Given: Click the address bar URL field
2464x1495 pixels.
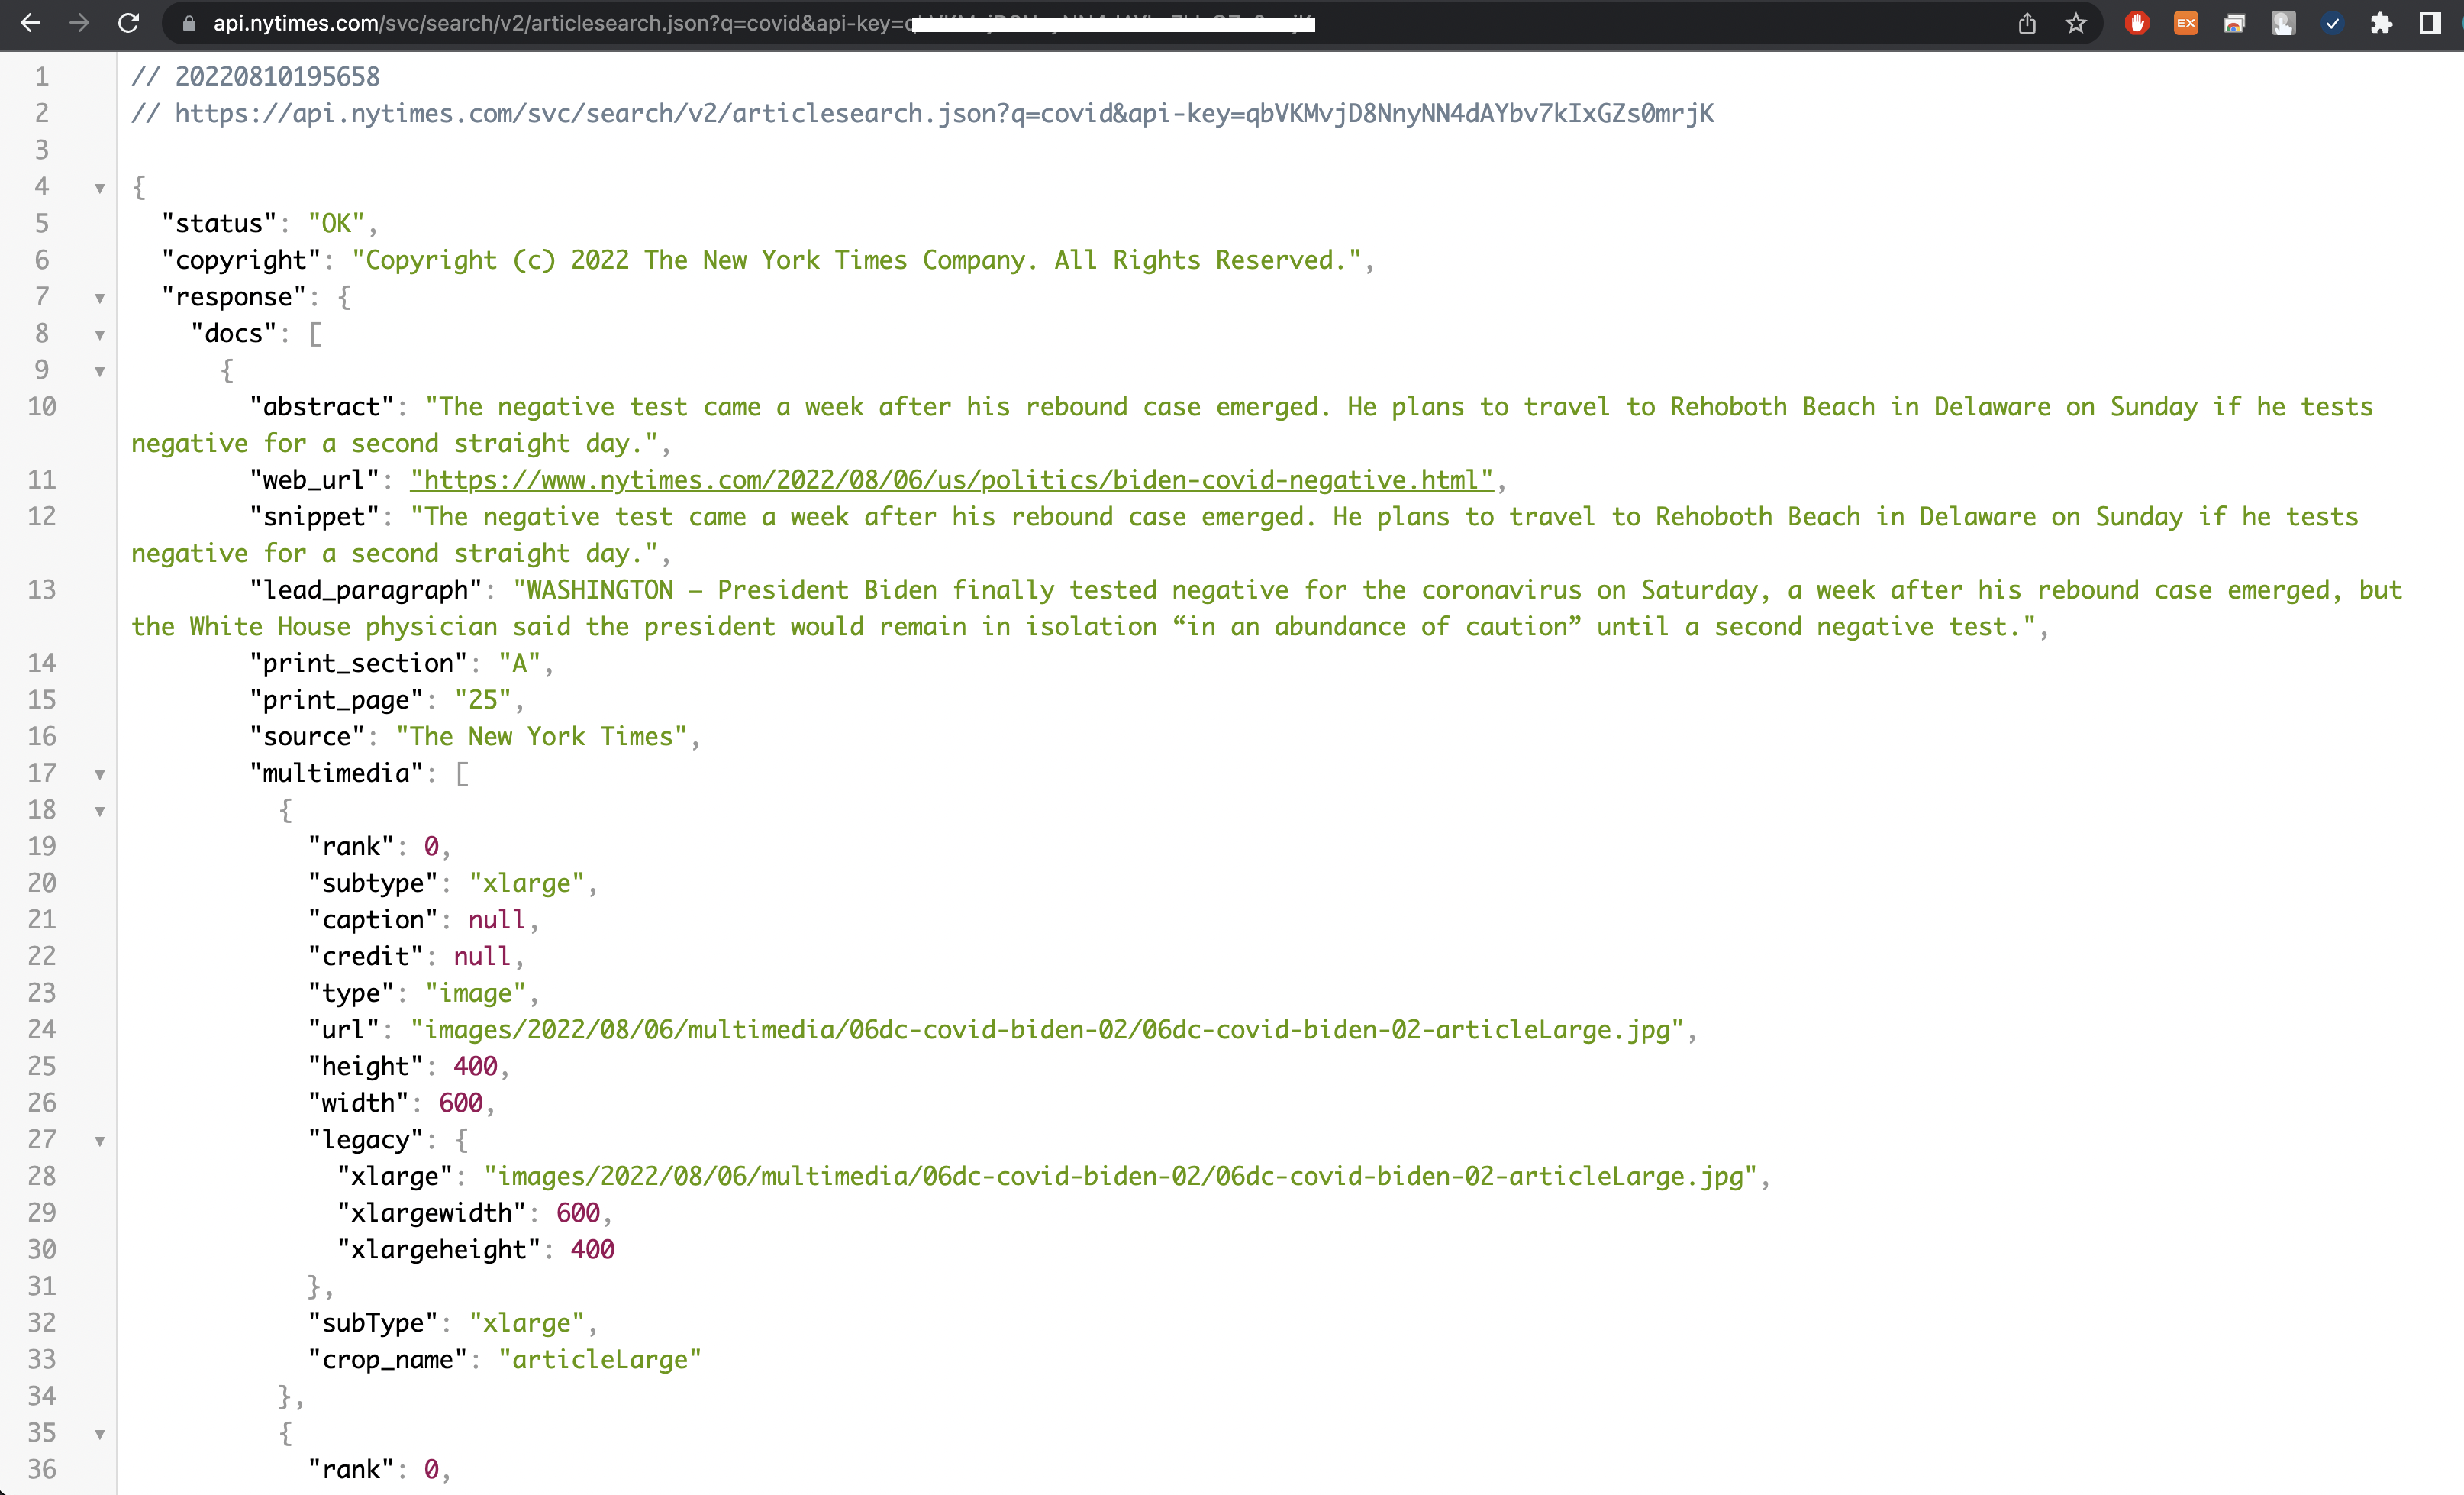Looking at the screenshot, I should pos(700,23).
